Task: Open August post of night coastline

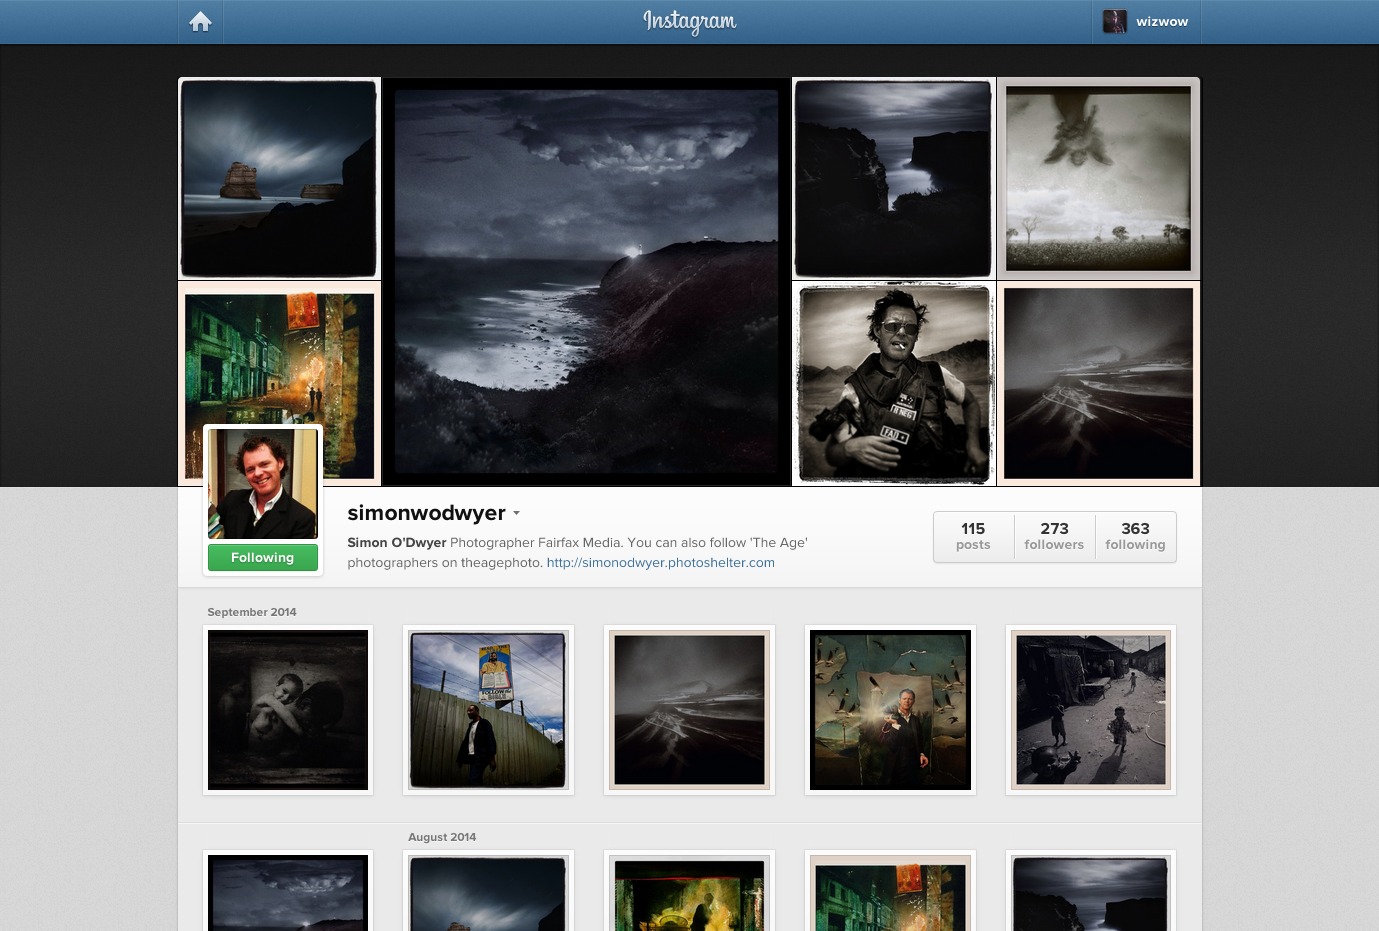Action: [x=288, y=891]
